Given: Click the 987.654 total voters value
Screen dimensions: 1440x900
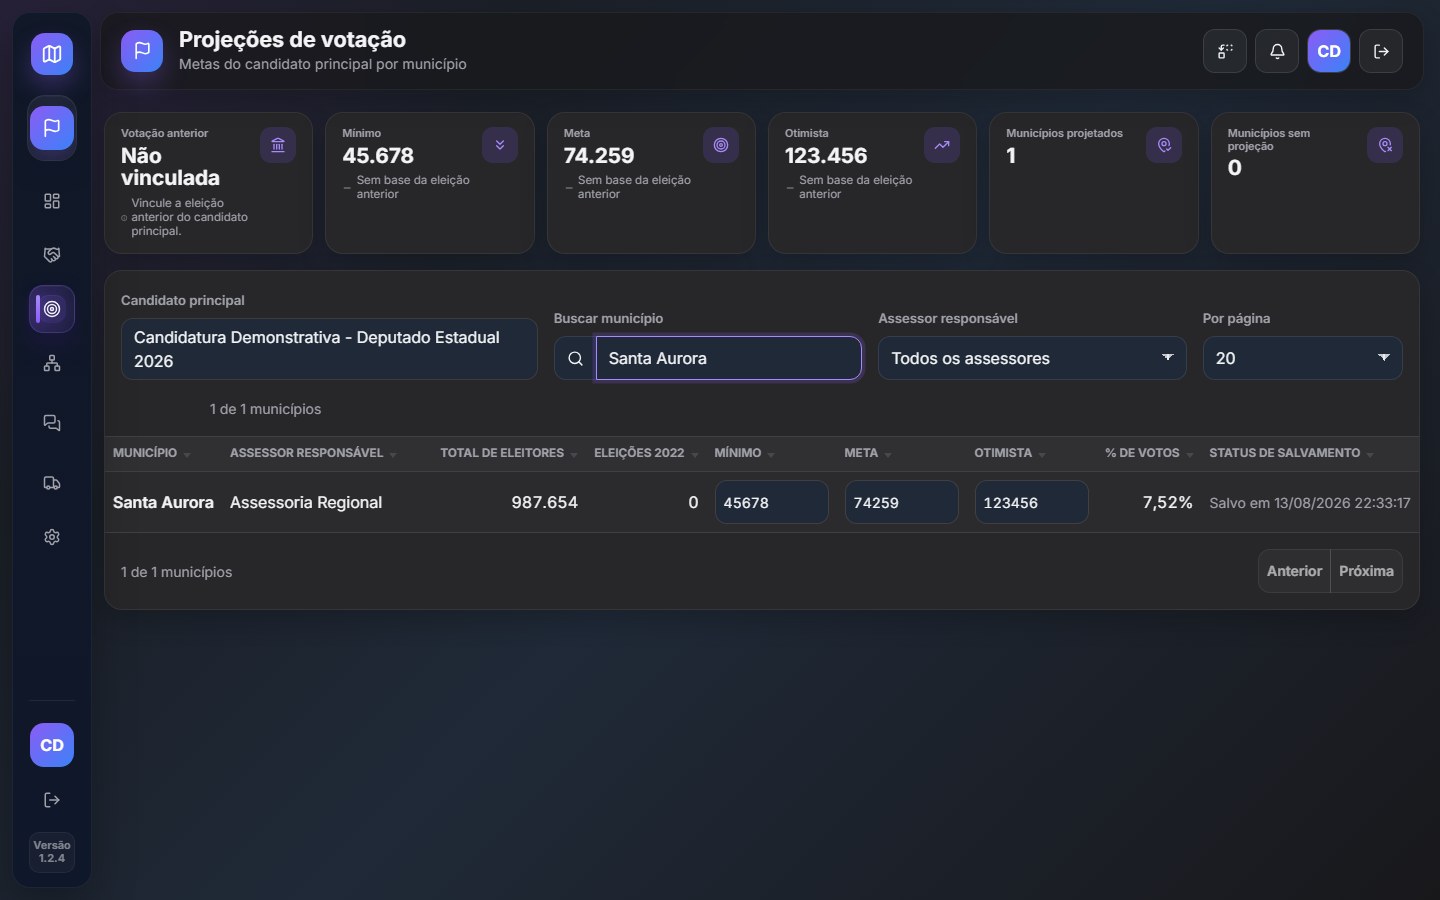Looking at the screenshot, I should [544, 502].
